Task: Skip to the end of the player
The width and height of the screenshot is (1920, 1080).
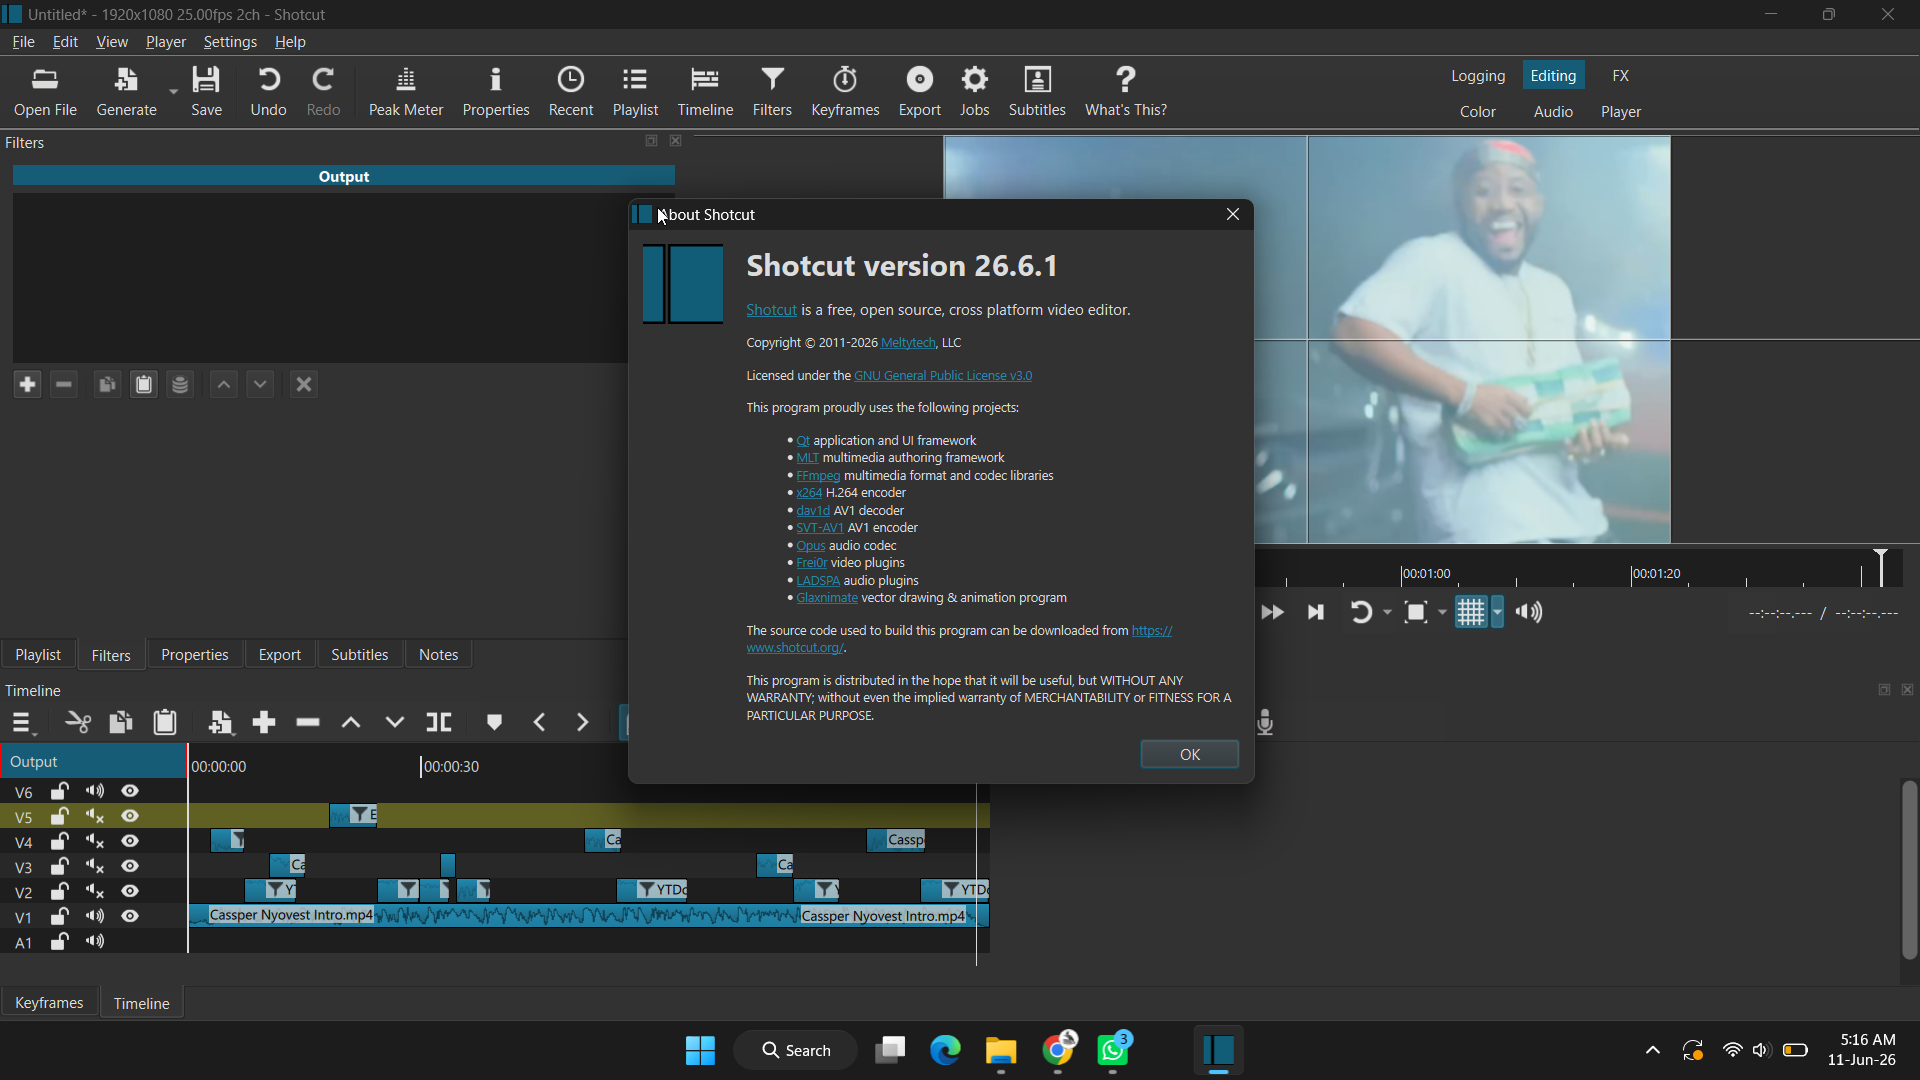Action: coord(1316,612)
